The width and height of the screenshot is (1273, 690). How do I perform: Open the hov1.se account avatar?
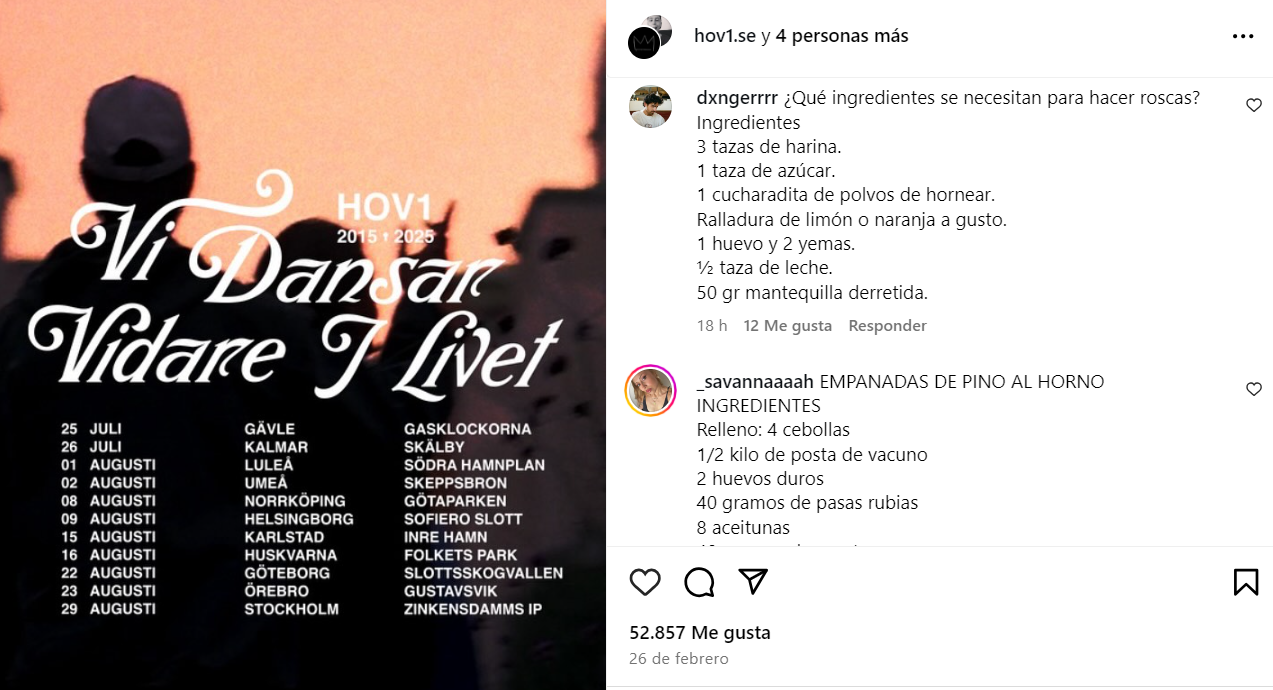(650, 37)
